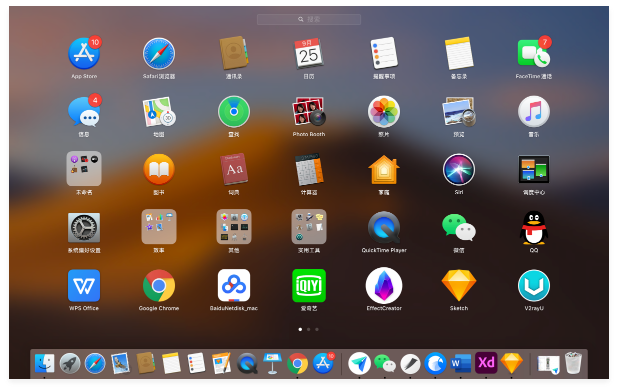The width and height of the screenshot is (618, 391).
Task: Open the Trash in the Dock
Action: pos(573,363)
